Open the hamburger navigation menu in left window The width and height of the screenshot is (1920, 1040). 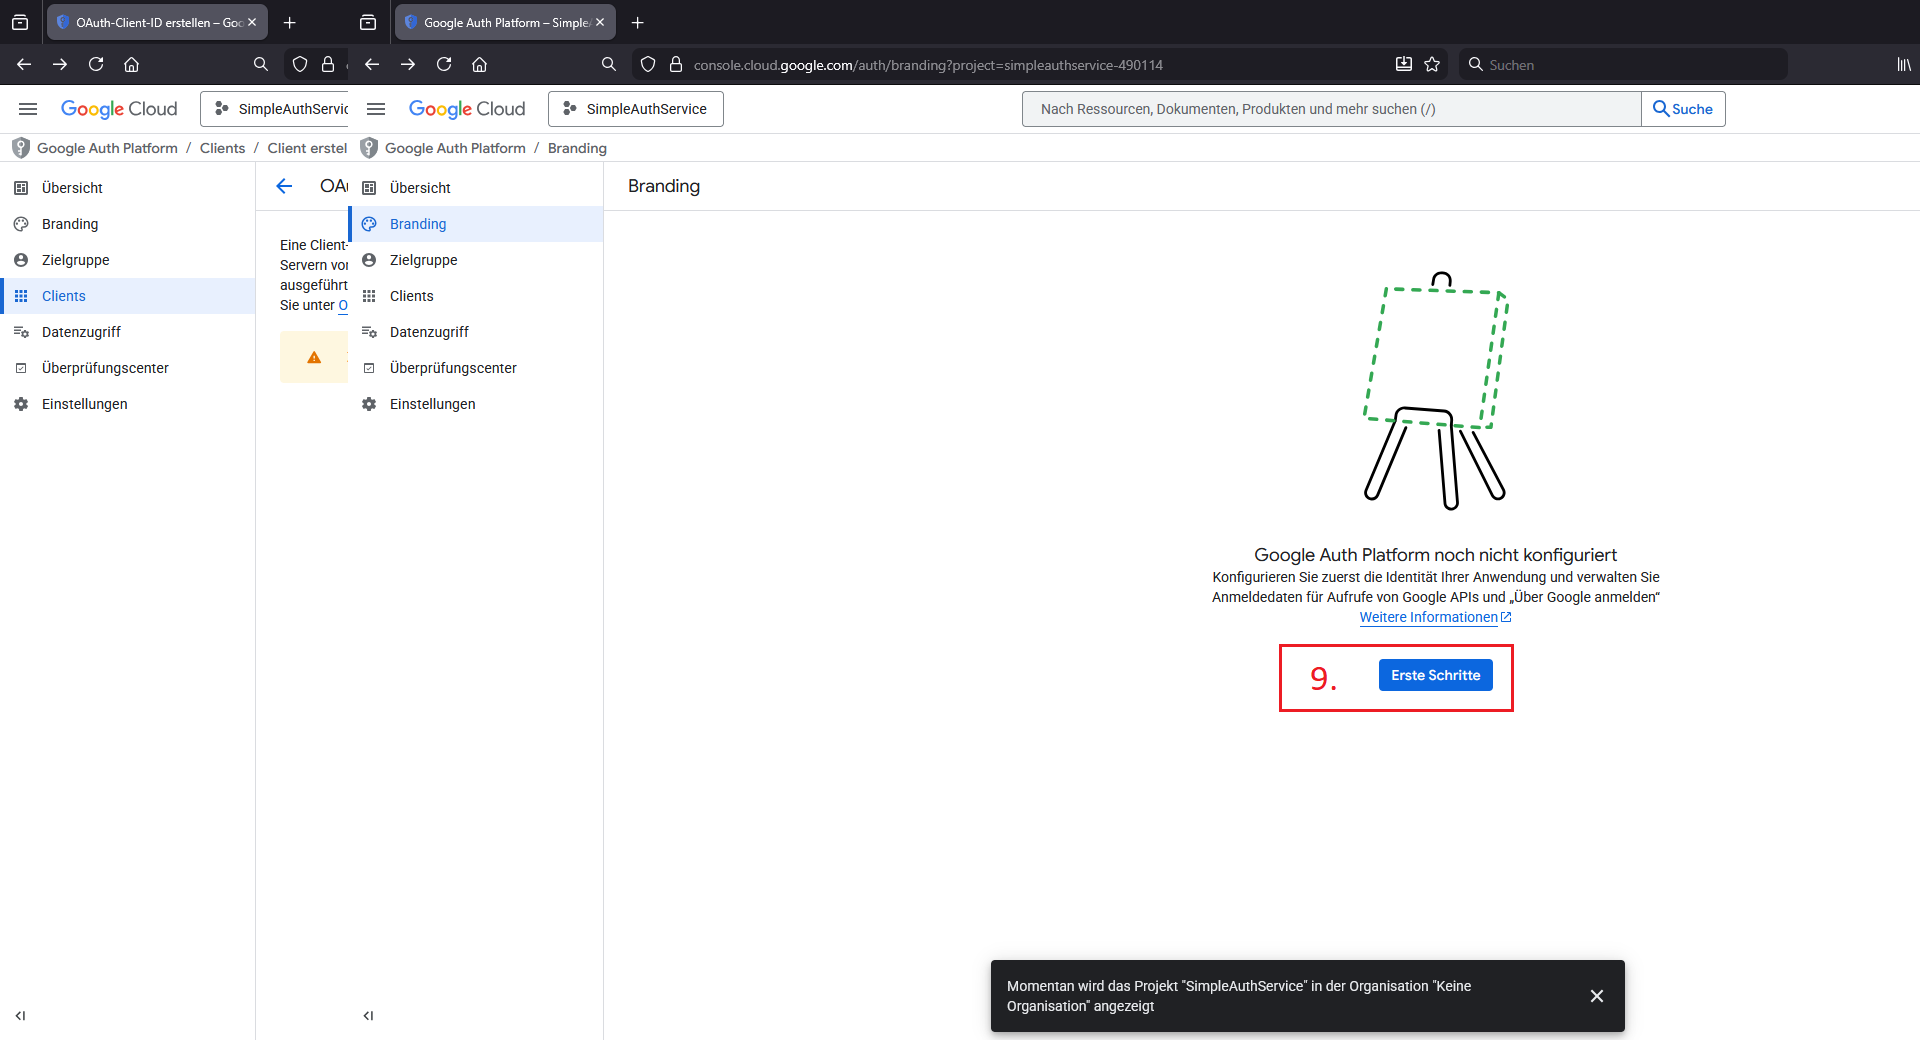[x=28, y=109]
